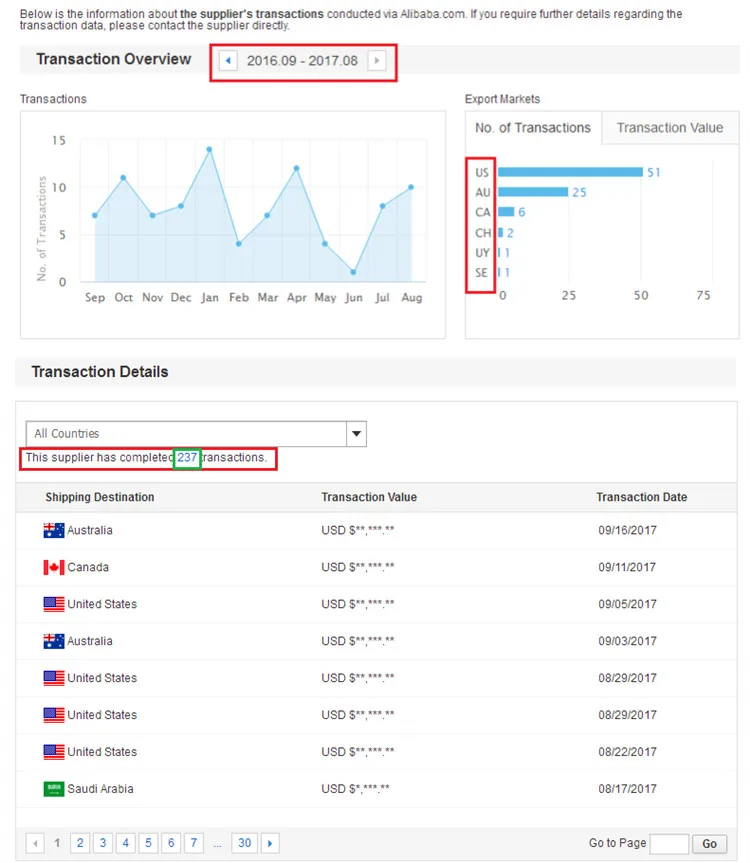
Task: Click the first Australia flag icon
Action: click(x=54, y=530)
